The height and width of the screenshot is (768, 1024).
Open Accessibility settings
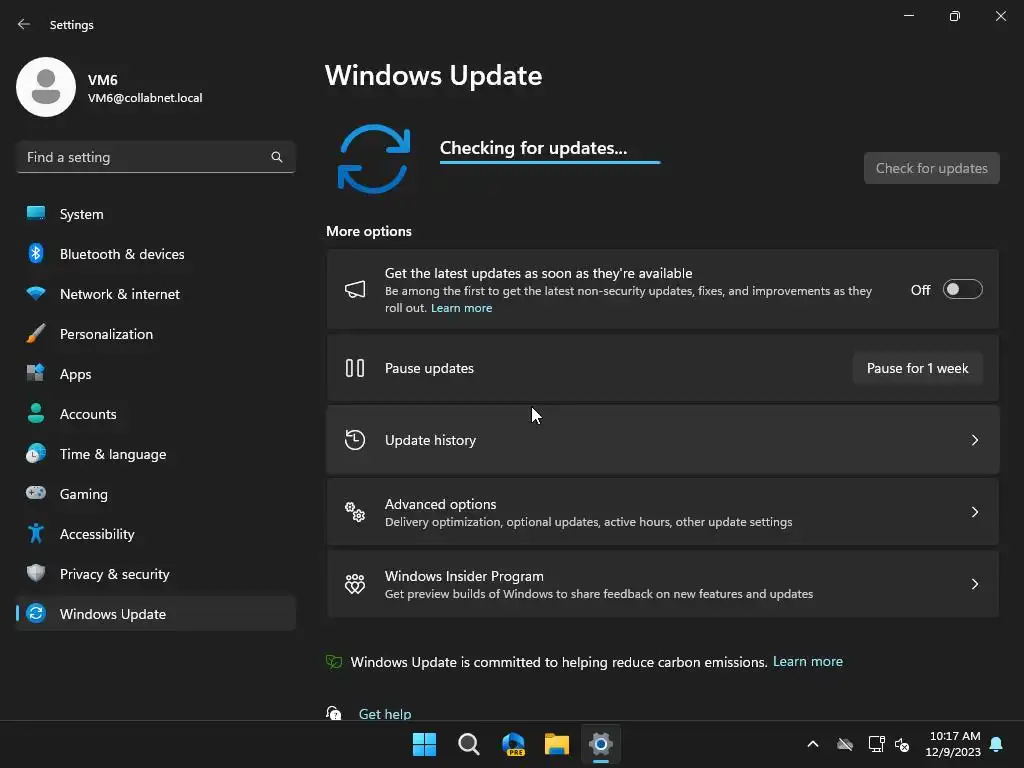pos(155,534)
